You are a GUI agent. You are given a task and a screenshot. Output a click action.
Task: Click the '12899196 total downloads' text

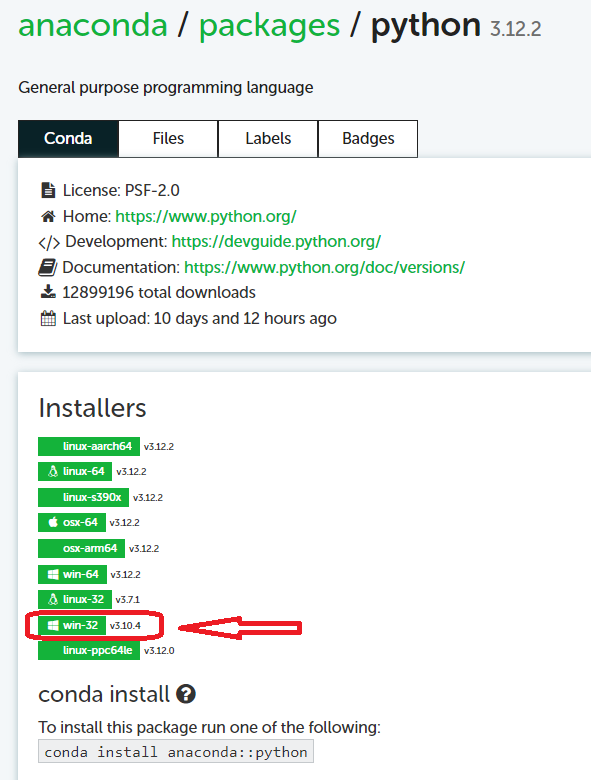click(159, 292)
